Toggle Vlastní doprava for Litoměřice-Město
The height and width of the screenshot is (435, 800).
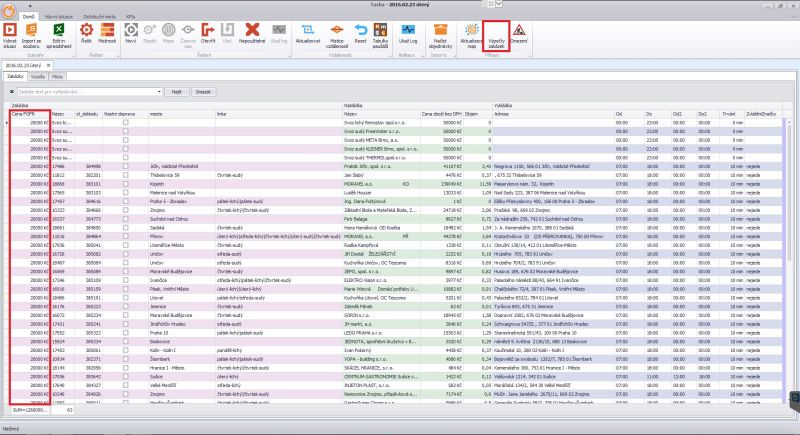[126, 245]
